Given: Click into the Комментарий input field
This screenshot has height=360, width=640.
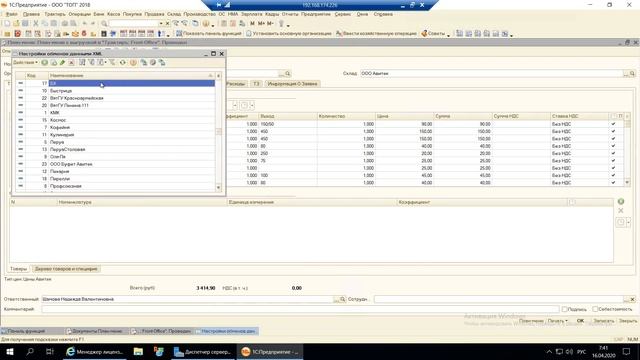Looking at the screenshot, I should (x=300, y=309).
